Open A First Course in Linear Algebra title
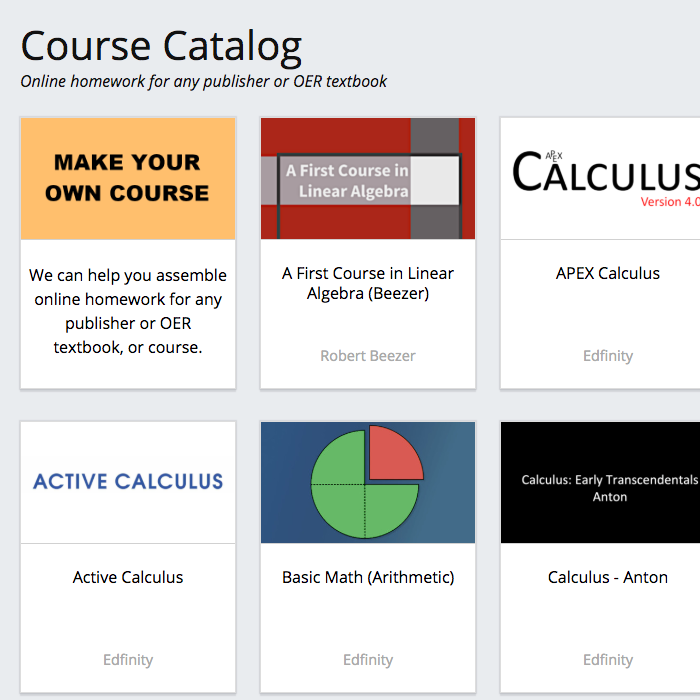700x700 pixels. click(x=368, y=283)
